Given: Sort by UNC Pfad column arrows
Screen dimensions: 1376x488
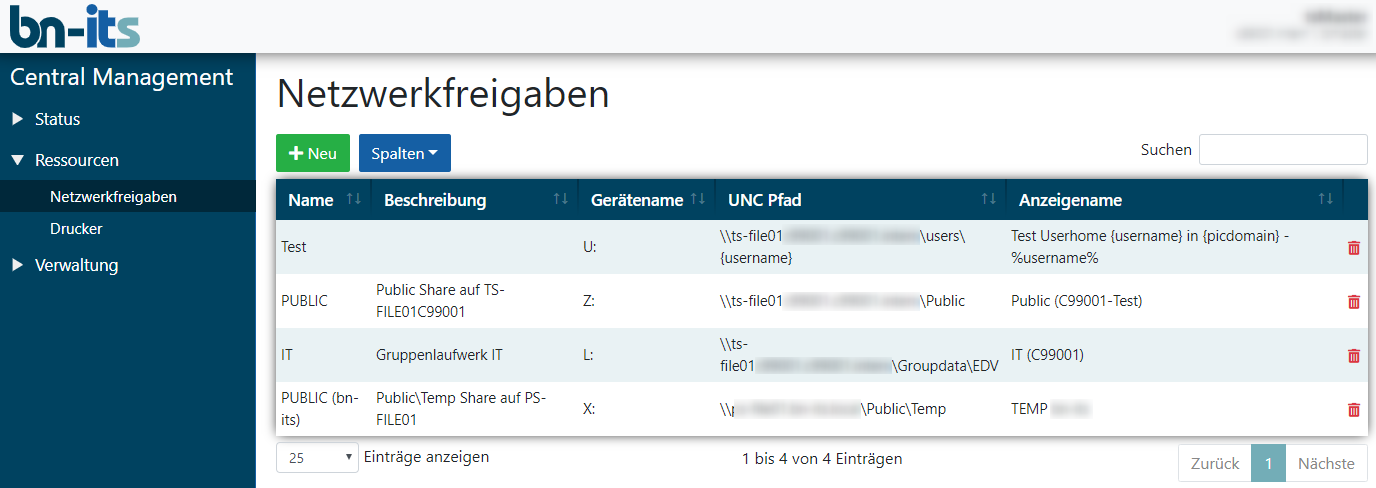Looking at the screenshot, I should pos(988,200).
